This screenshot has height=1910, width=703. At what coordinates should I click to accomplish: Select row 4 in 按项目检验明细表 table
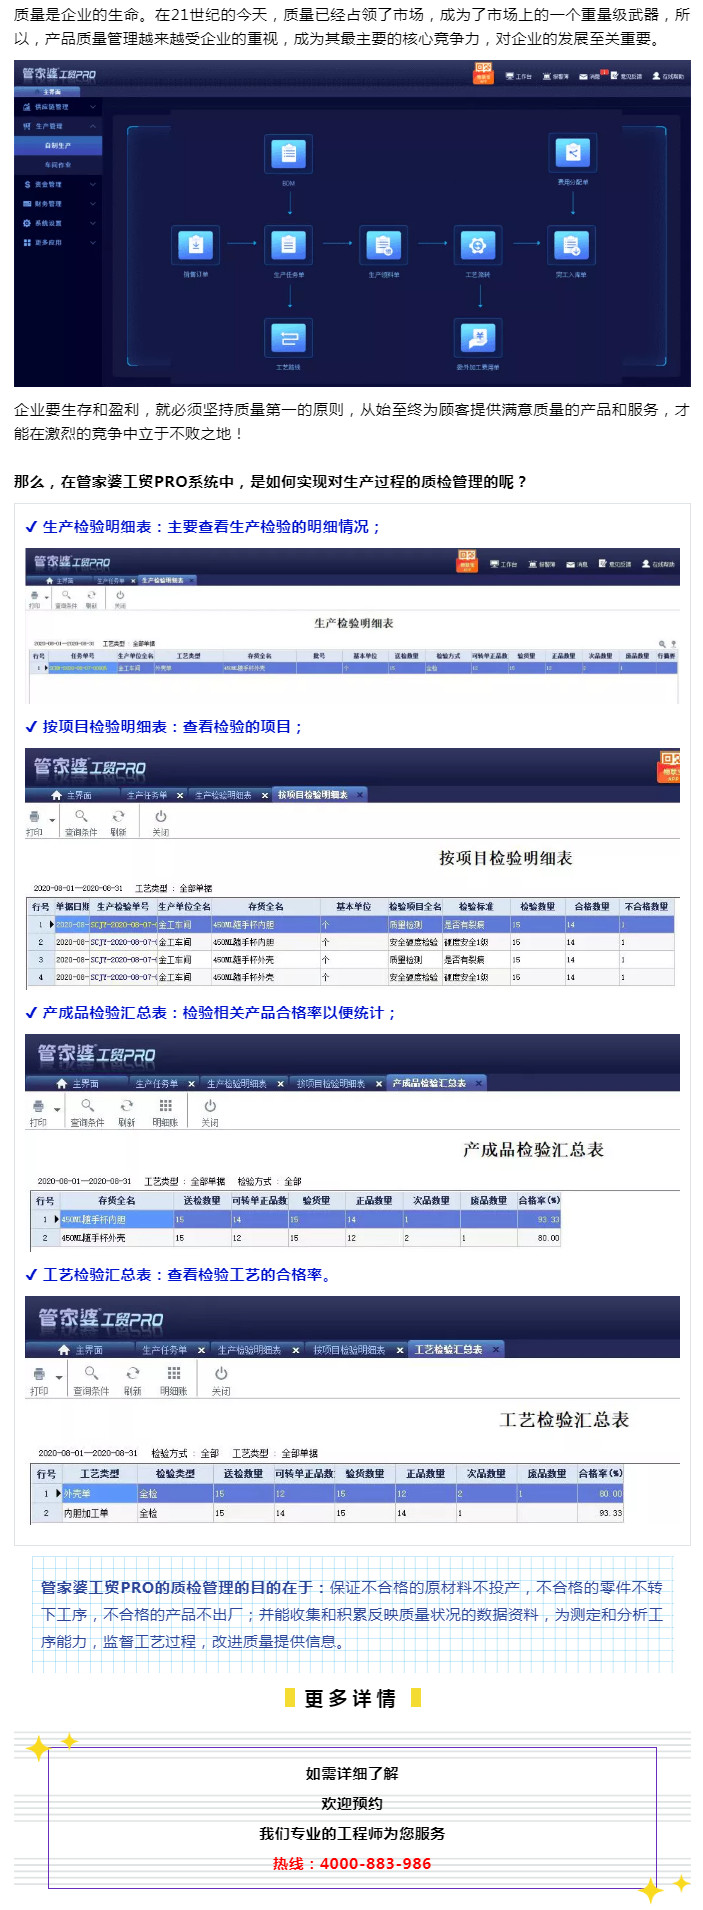click(351, 977)
